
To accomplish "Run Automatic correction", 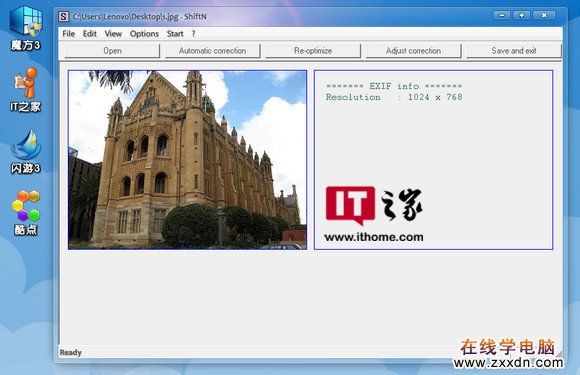I will (213, 51).
